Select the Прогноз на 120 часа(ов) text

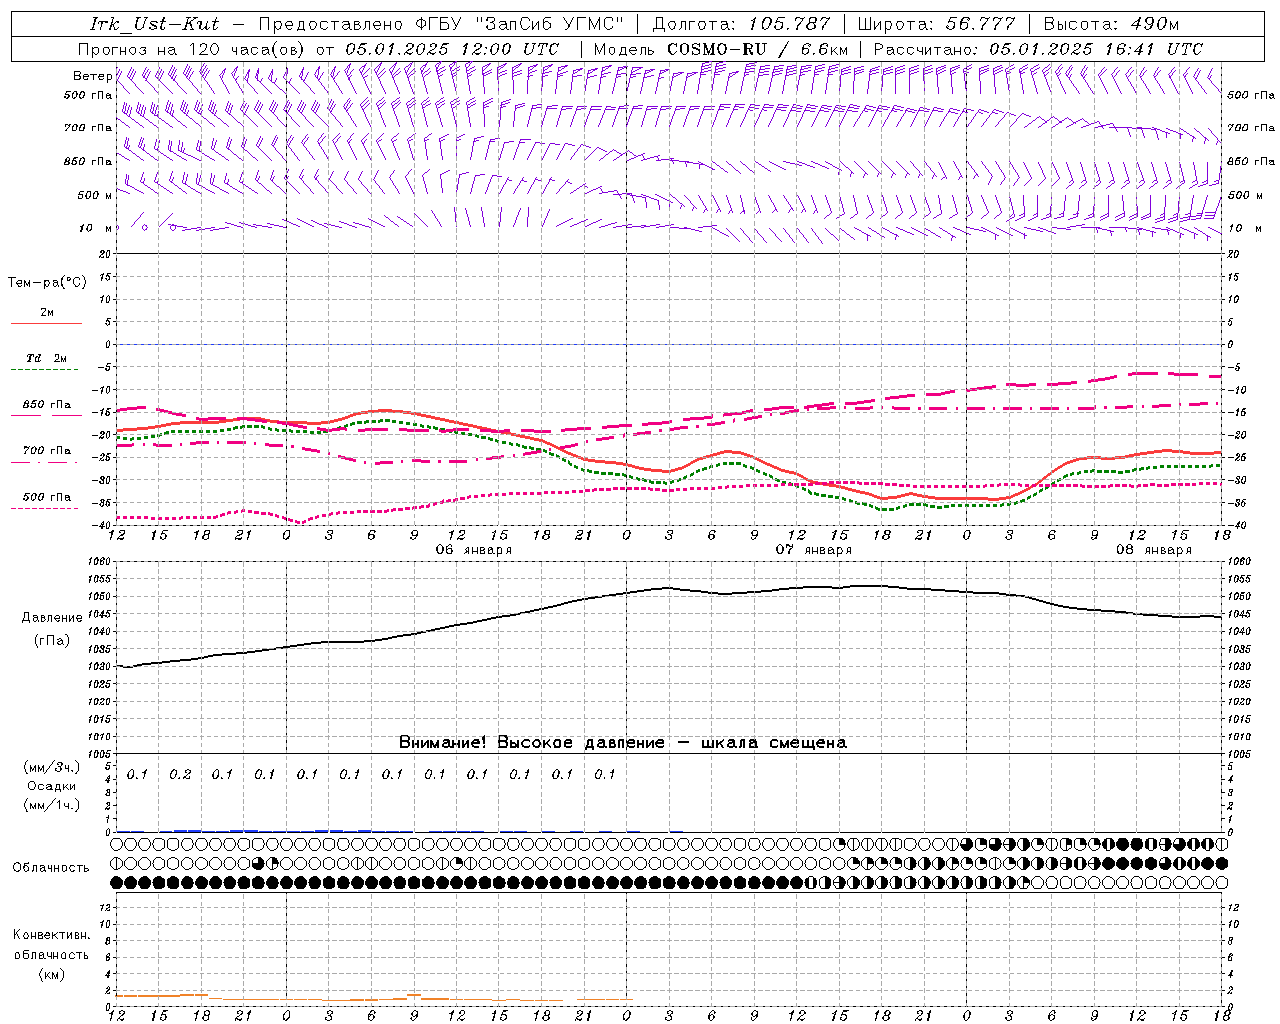coord(192,49)
